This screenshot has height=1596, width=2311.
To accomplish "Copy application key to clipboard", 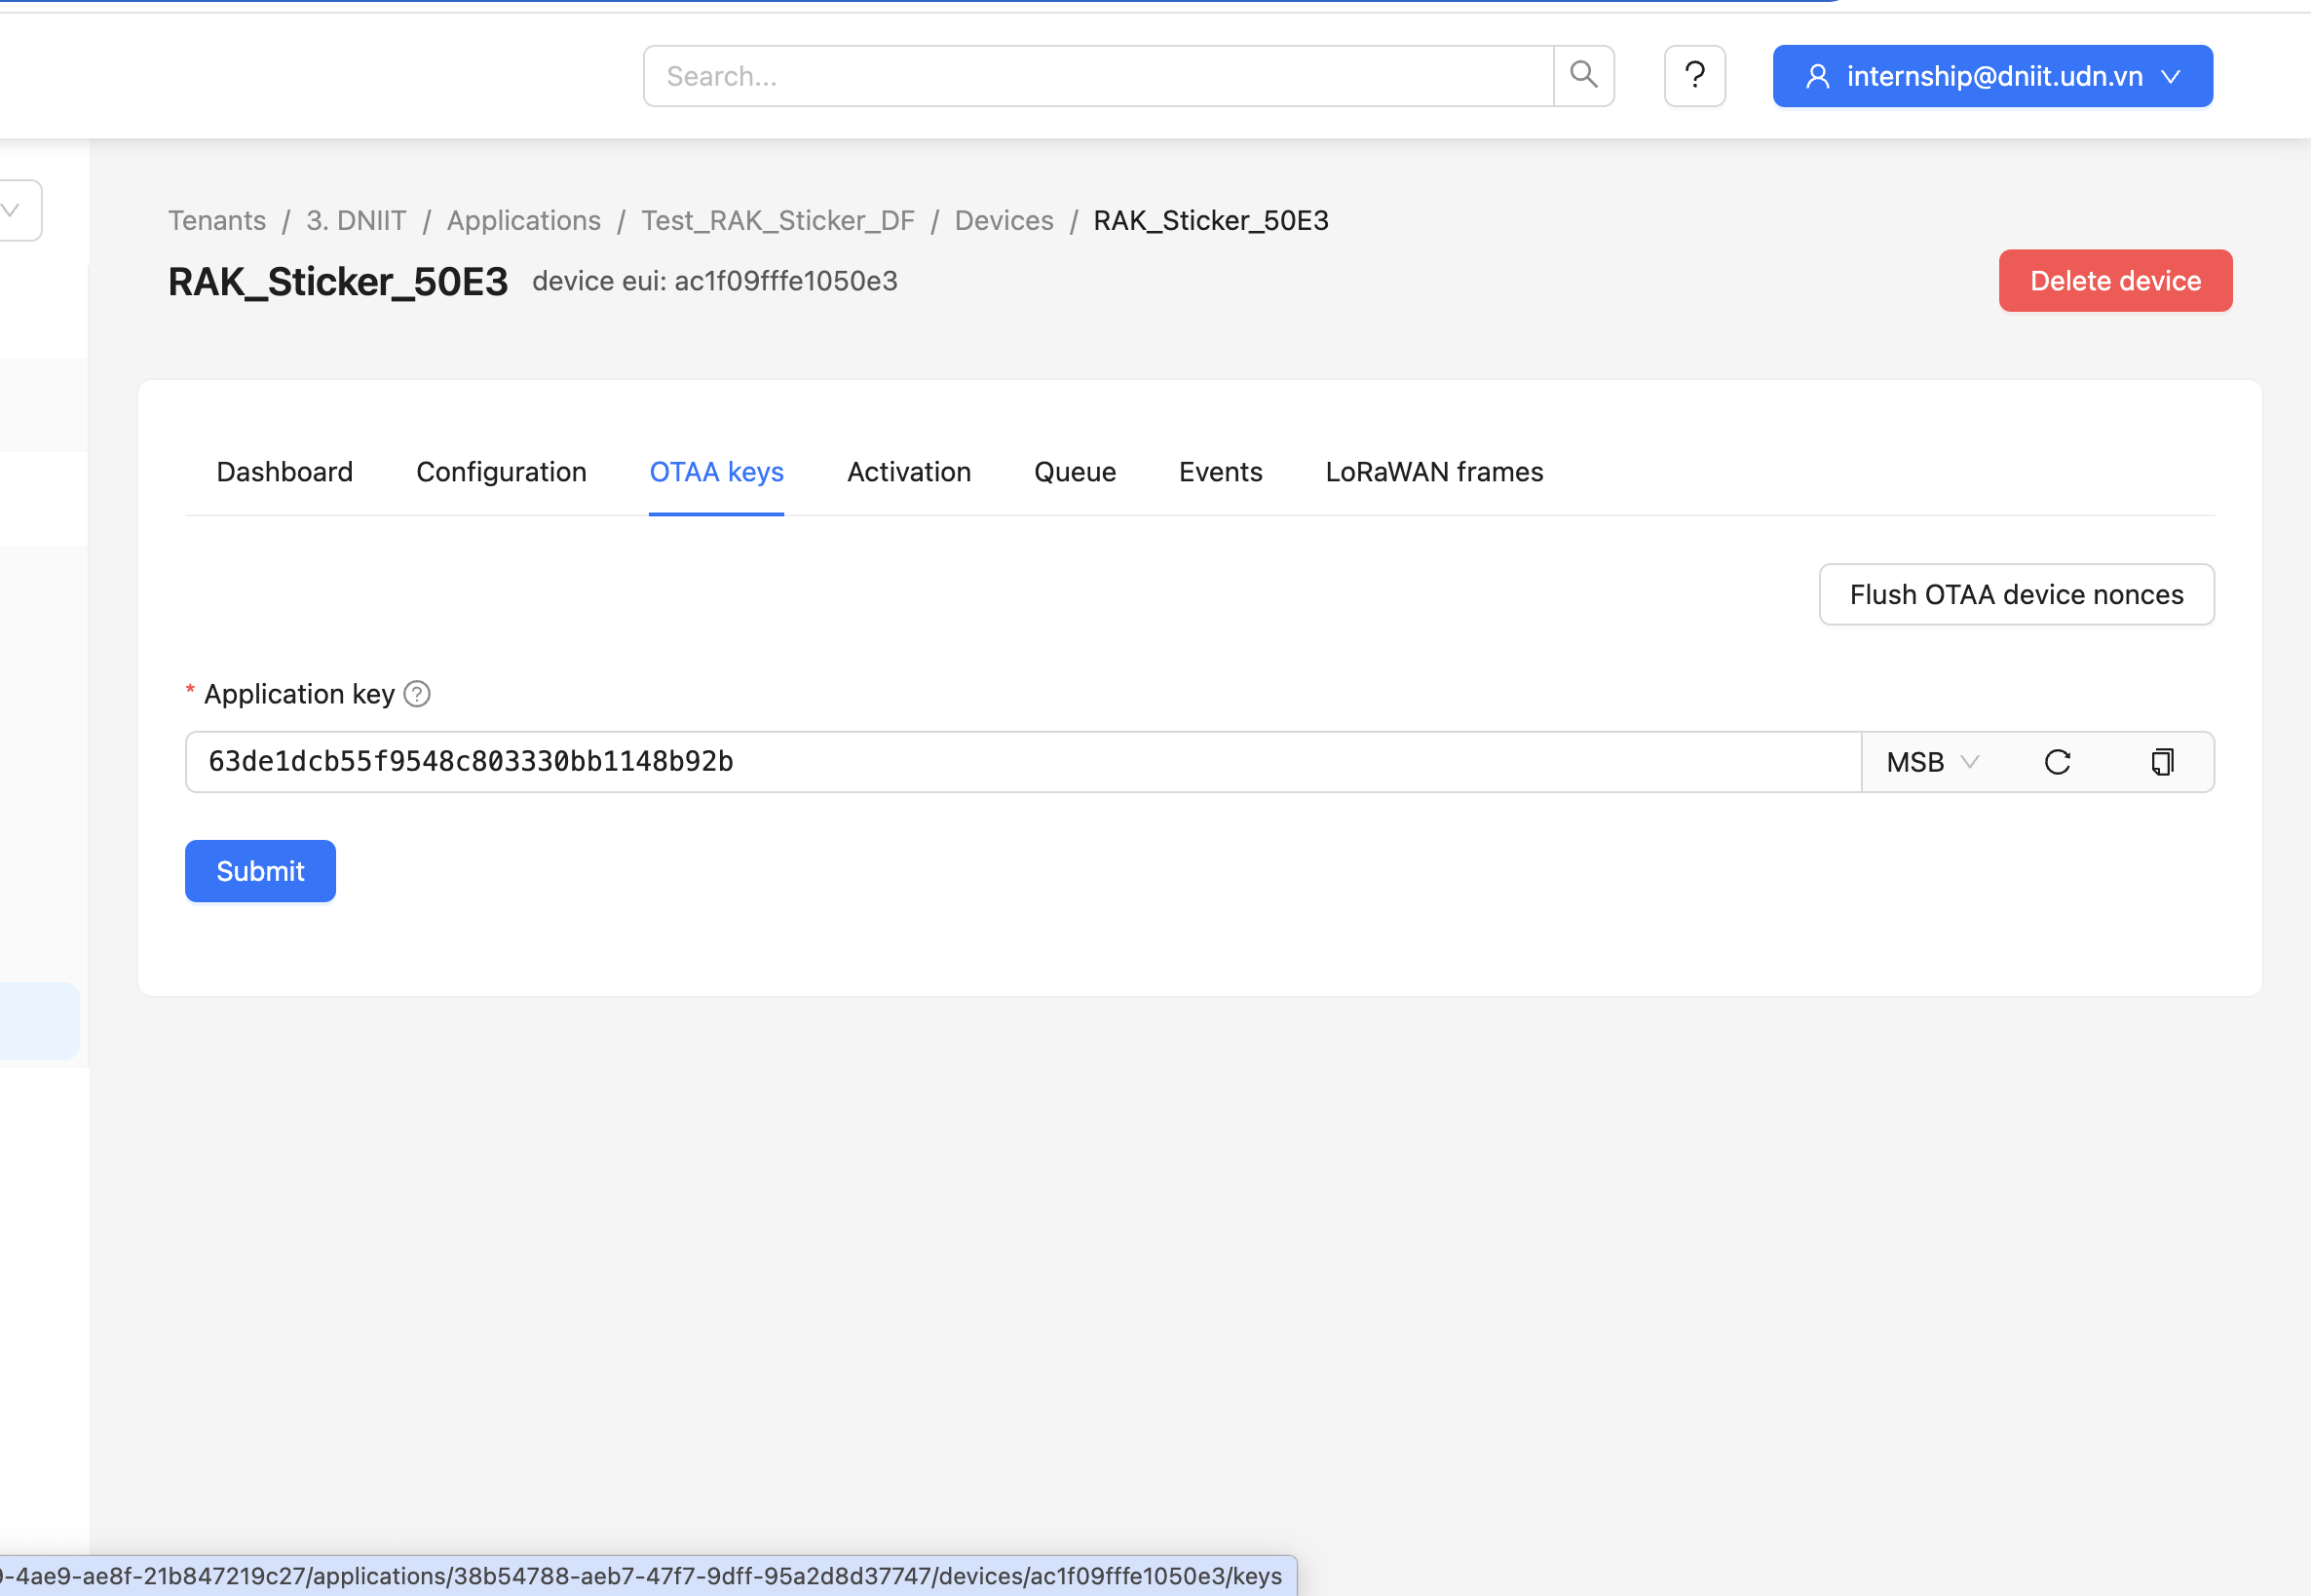I will coord(2162,762).
